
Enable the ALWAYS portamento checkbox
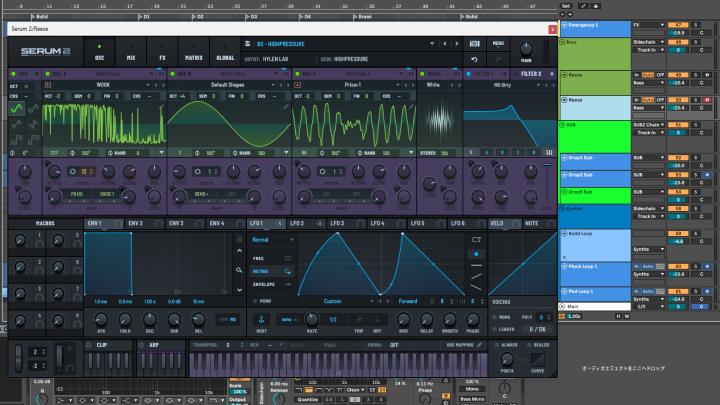click(x=497, y=345)
